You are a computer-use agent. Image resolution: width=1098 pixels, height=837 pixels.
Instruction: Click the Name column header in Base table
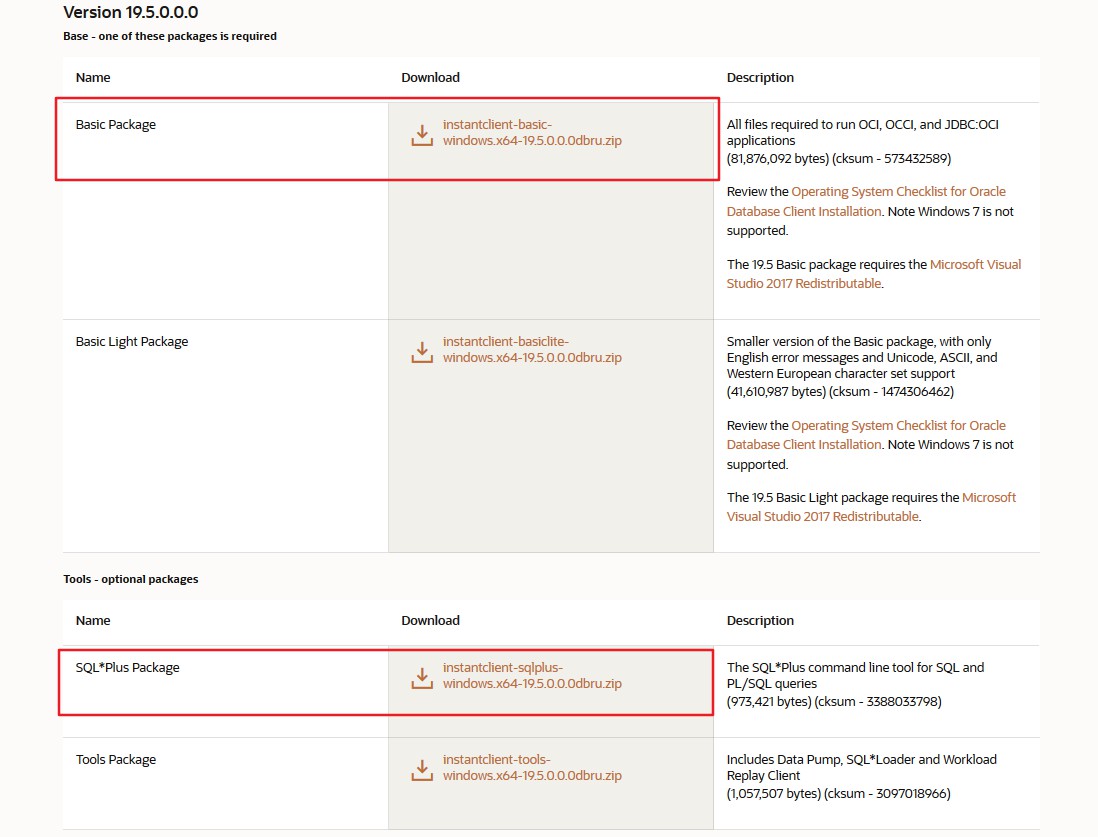click(x=93, y=77)
